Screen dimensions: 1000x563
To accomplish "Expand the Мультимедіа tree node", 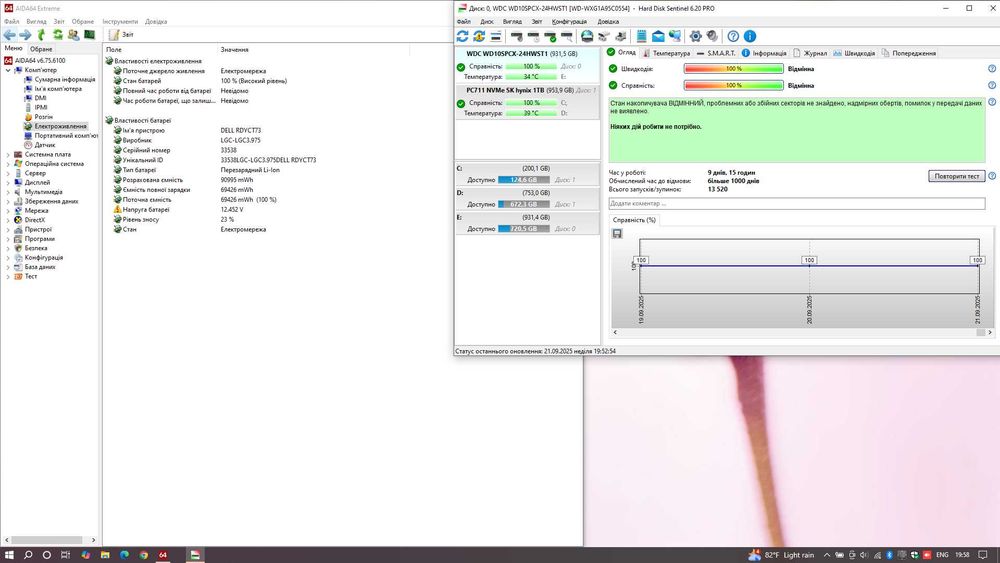I will 8,192.
